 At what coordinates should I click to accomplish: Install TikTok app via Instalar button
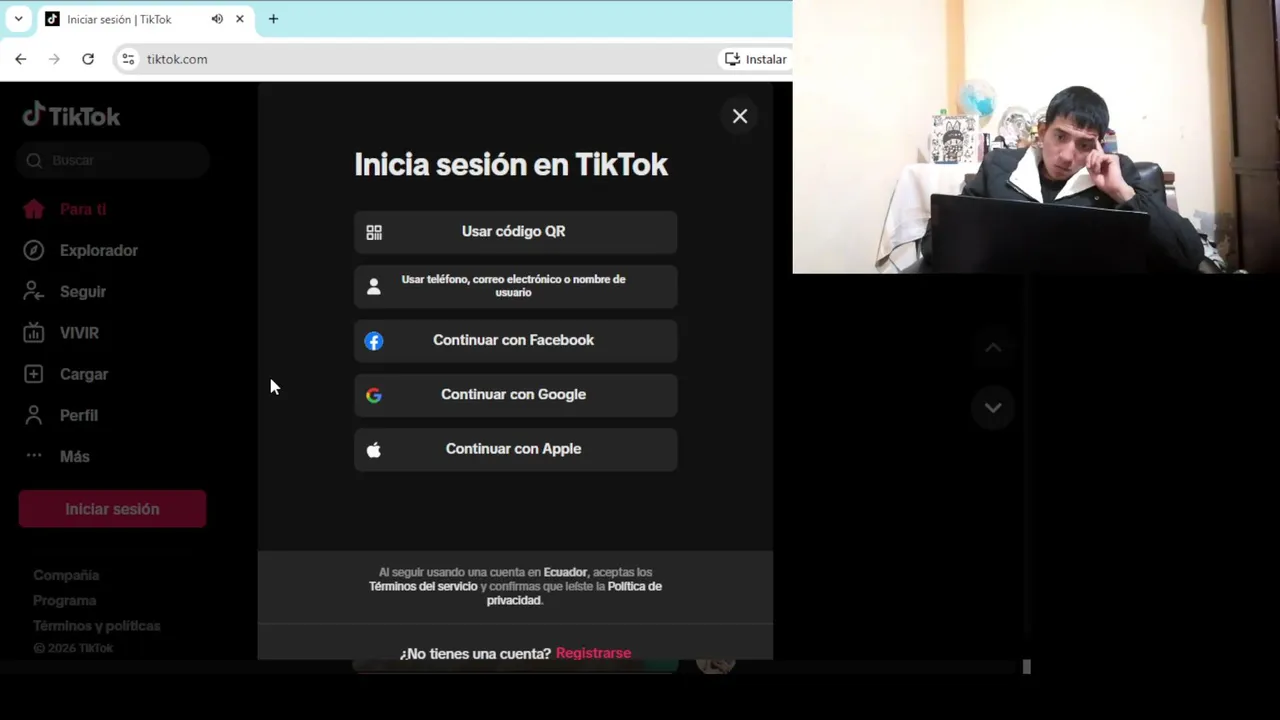[x=756, y=59]
